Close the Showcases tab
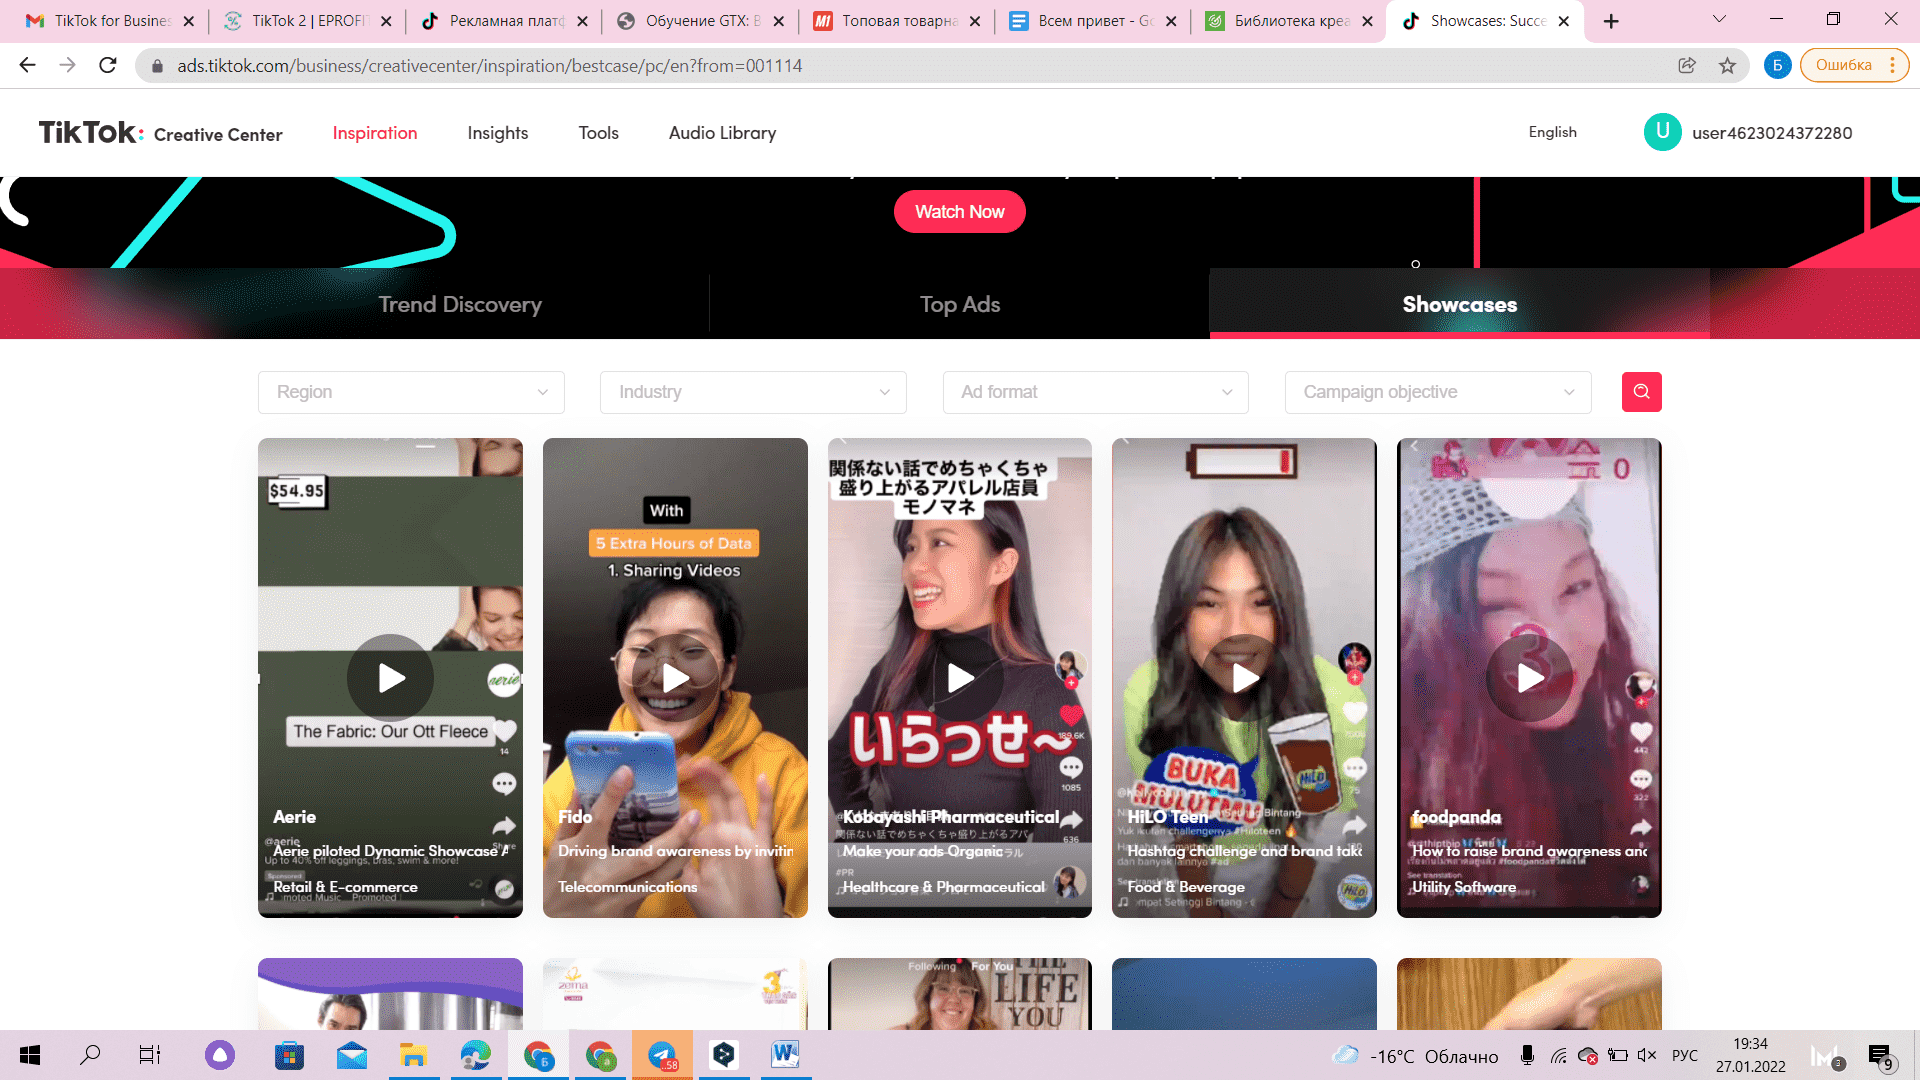Image resolution: width=1920 pixels, height=1080 pixels. [1564, 21]
